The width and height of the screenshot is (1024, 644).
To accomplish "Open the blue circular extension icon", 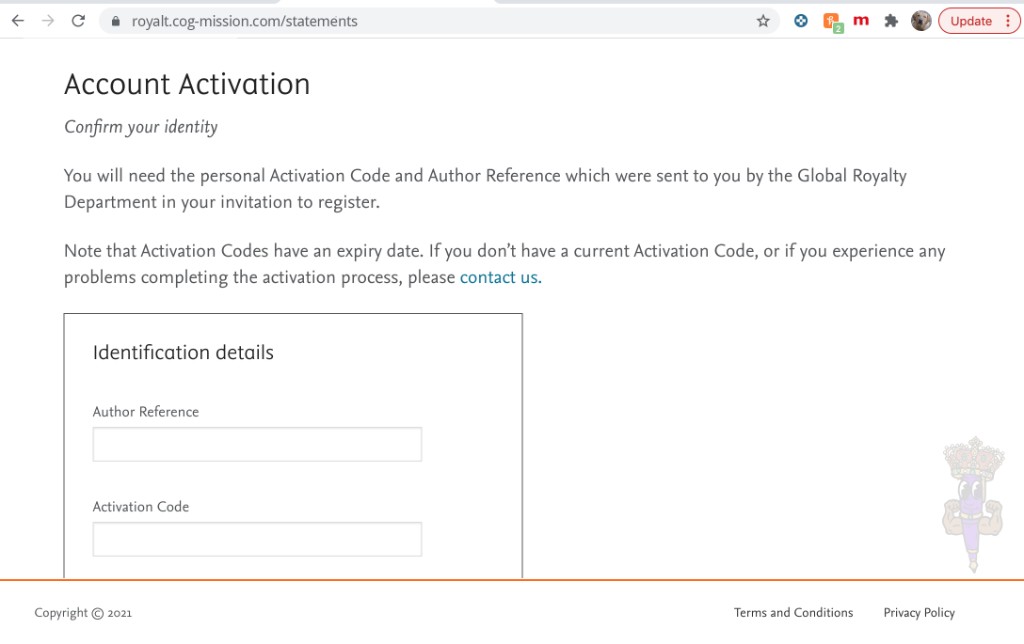I will [x=801, y=21].
